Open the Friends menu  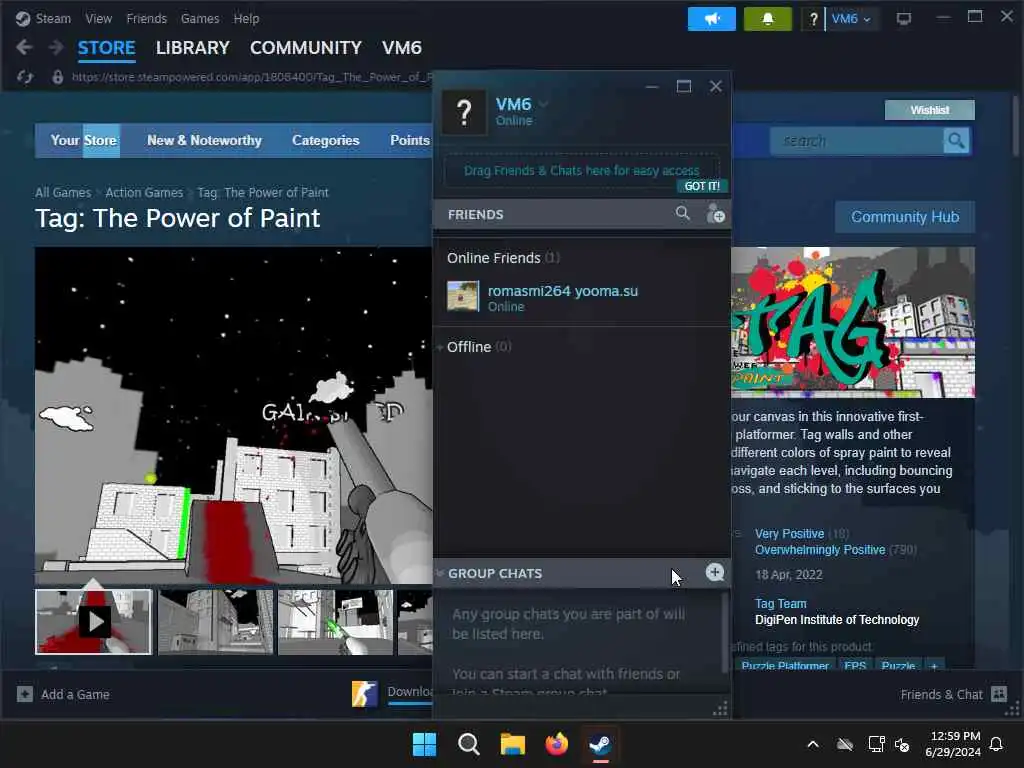146,18
